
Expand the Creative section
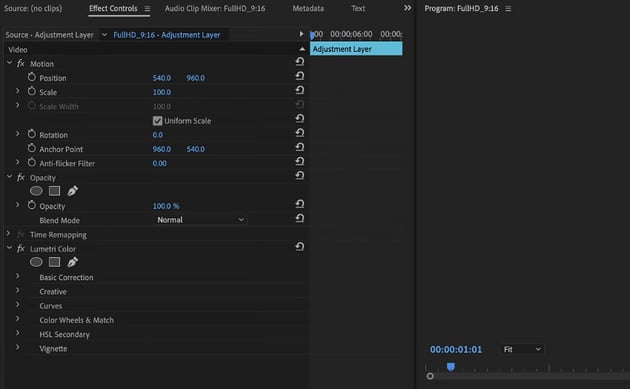point(18,290)
